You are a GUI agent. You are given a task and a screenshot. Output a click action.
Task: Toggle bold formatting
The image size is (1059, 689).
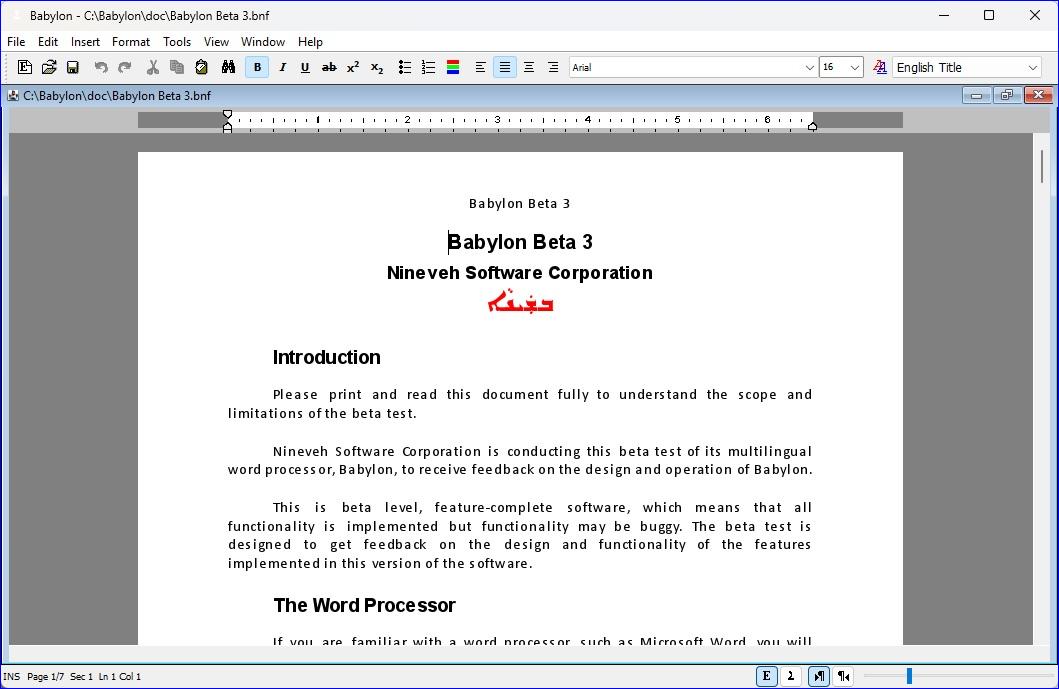[257, 67]
